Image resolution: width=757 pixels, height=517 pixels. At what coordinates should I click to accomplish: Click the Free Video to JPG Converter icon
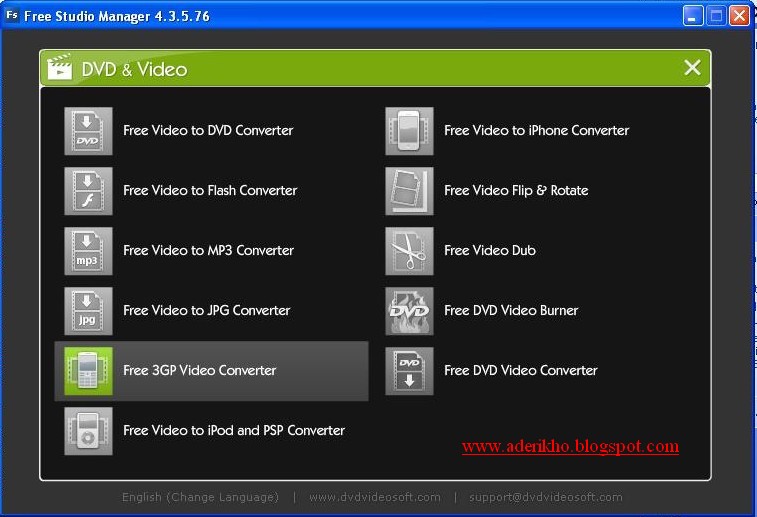point(88,311)
